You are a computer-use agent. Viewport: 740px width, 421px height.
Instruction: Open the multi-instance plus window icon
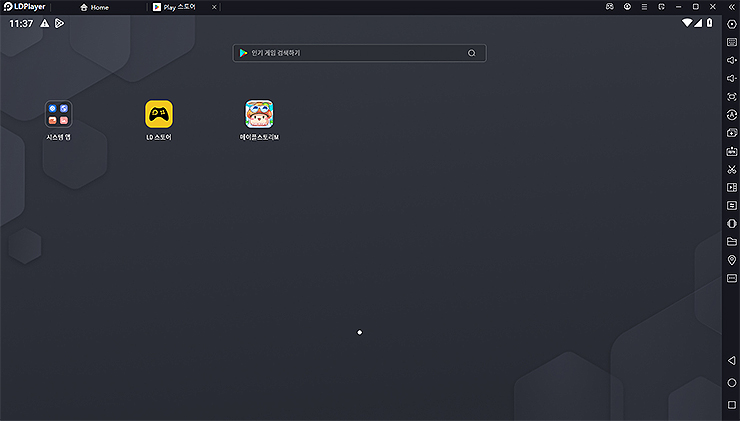[732, 133]
